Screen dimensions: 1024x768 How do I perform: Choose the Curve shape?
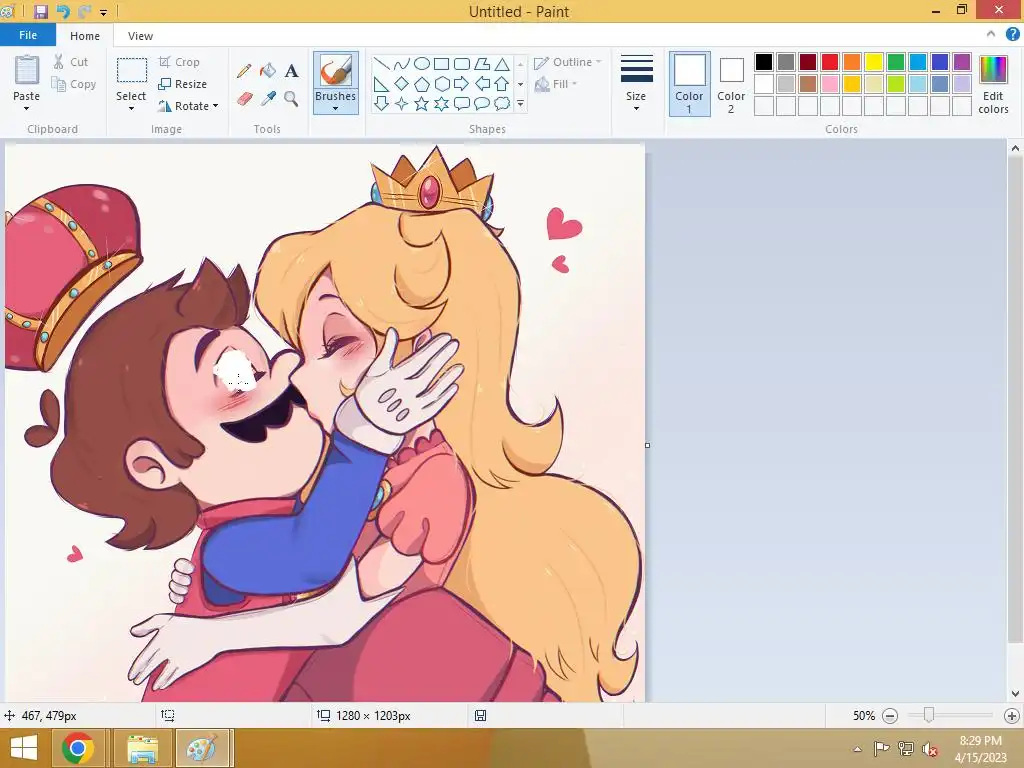402,64
